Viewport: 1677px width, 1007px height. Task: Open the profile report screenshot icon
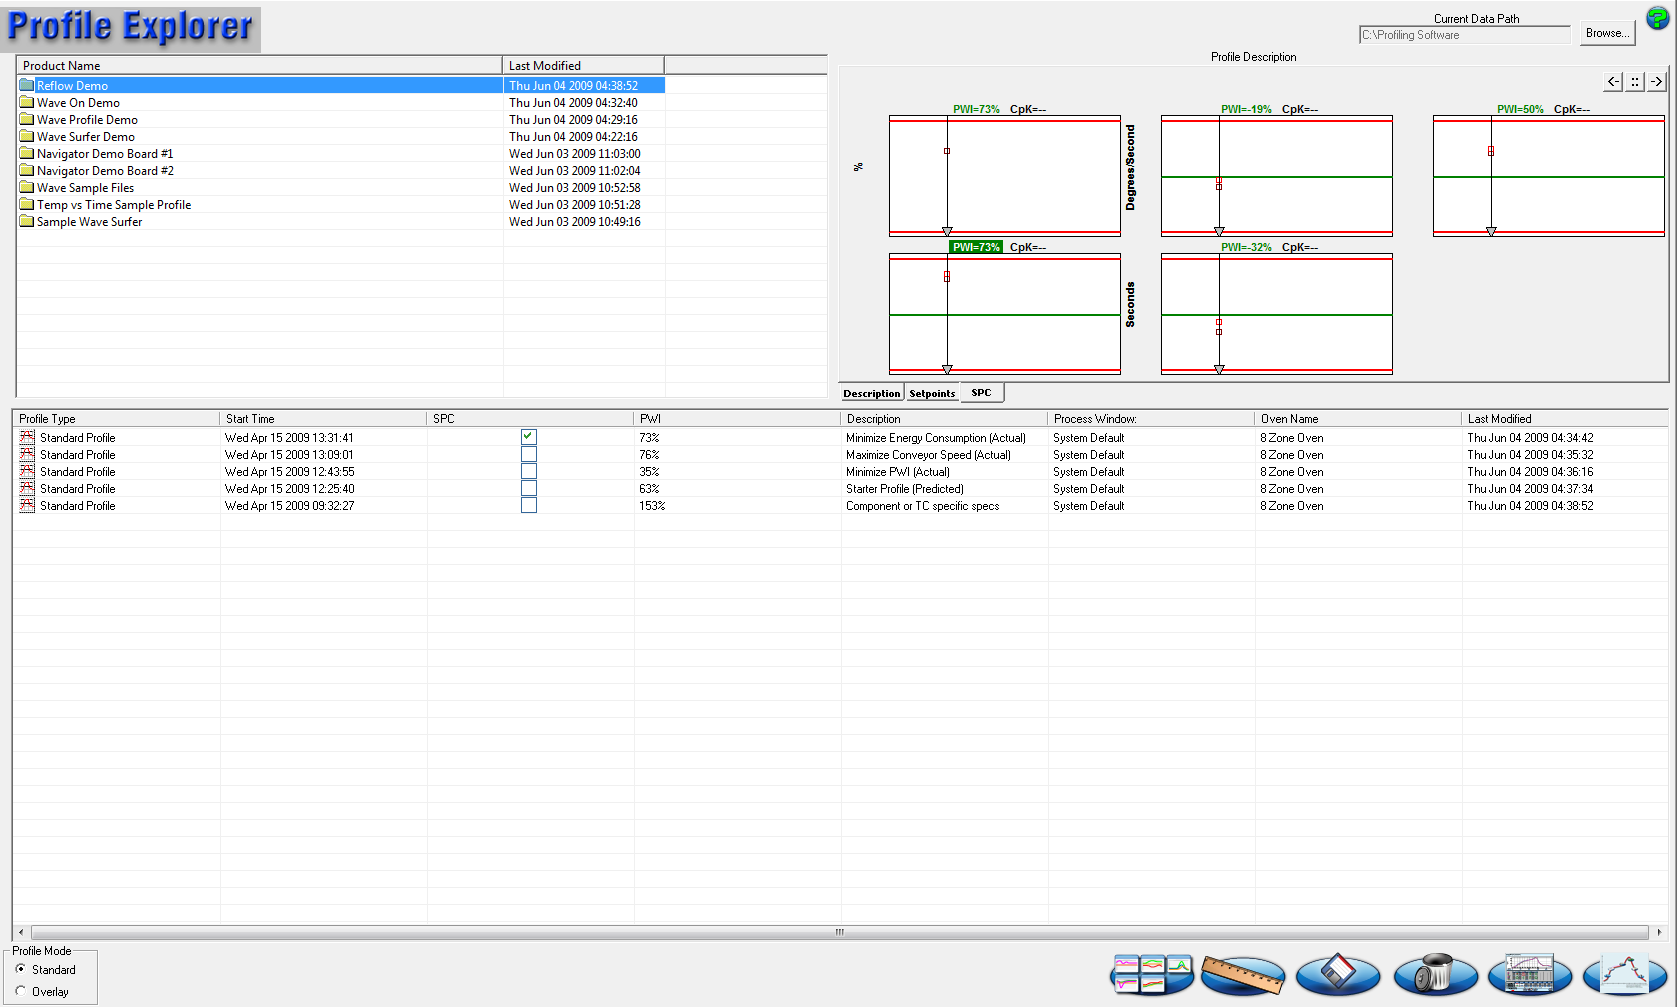(1529, 974)
